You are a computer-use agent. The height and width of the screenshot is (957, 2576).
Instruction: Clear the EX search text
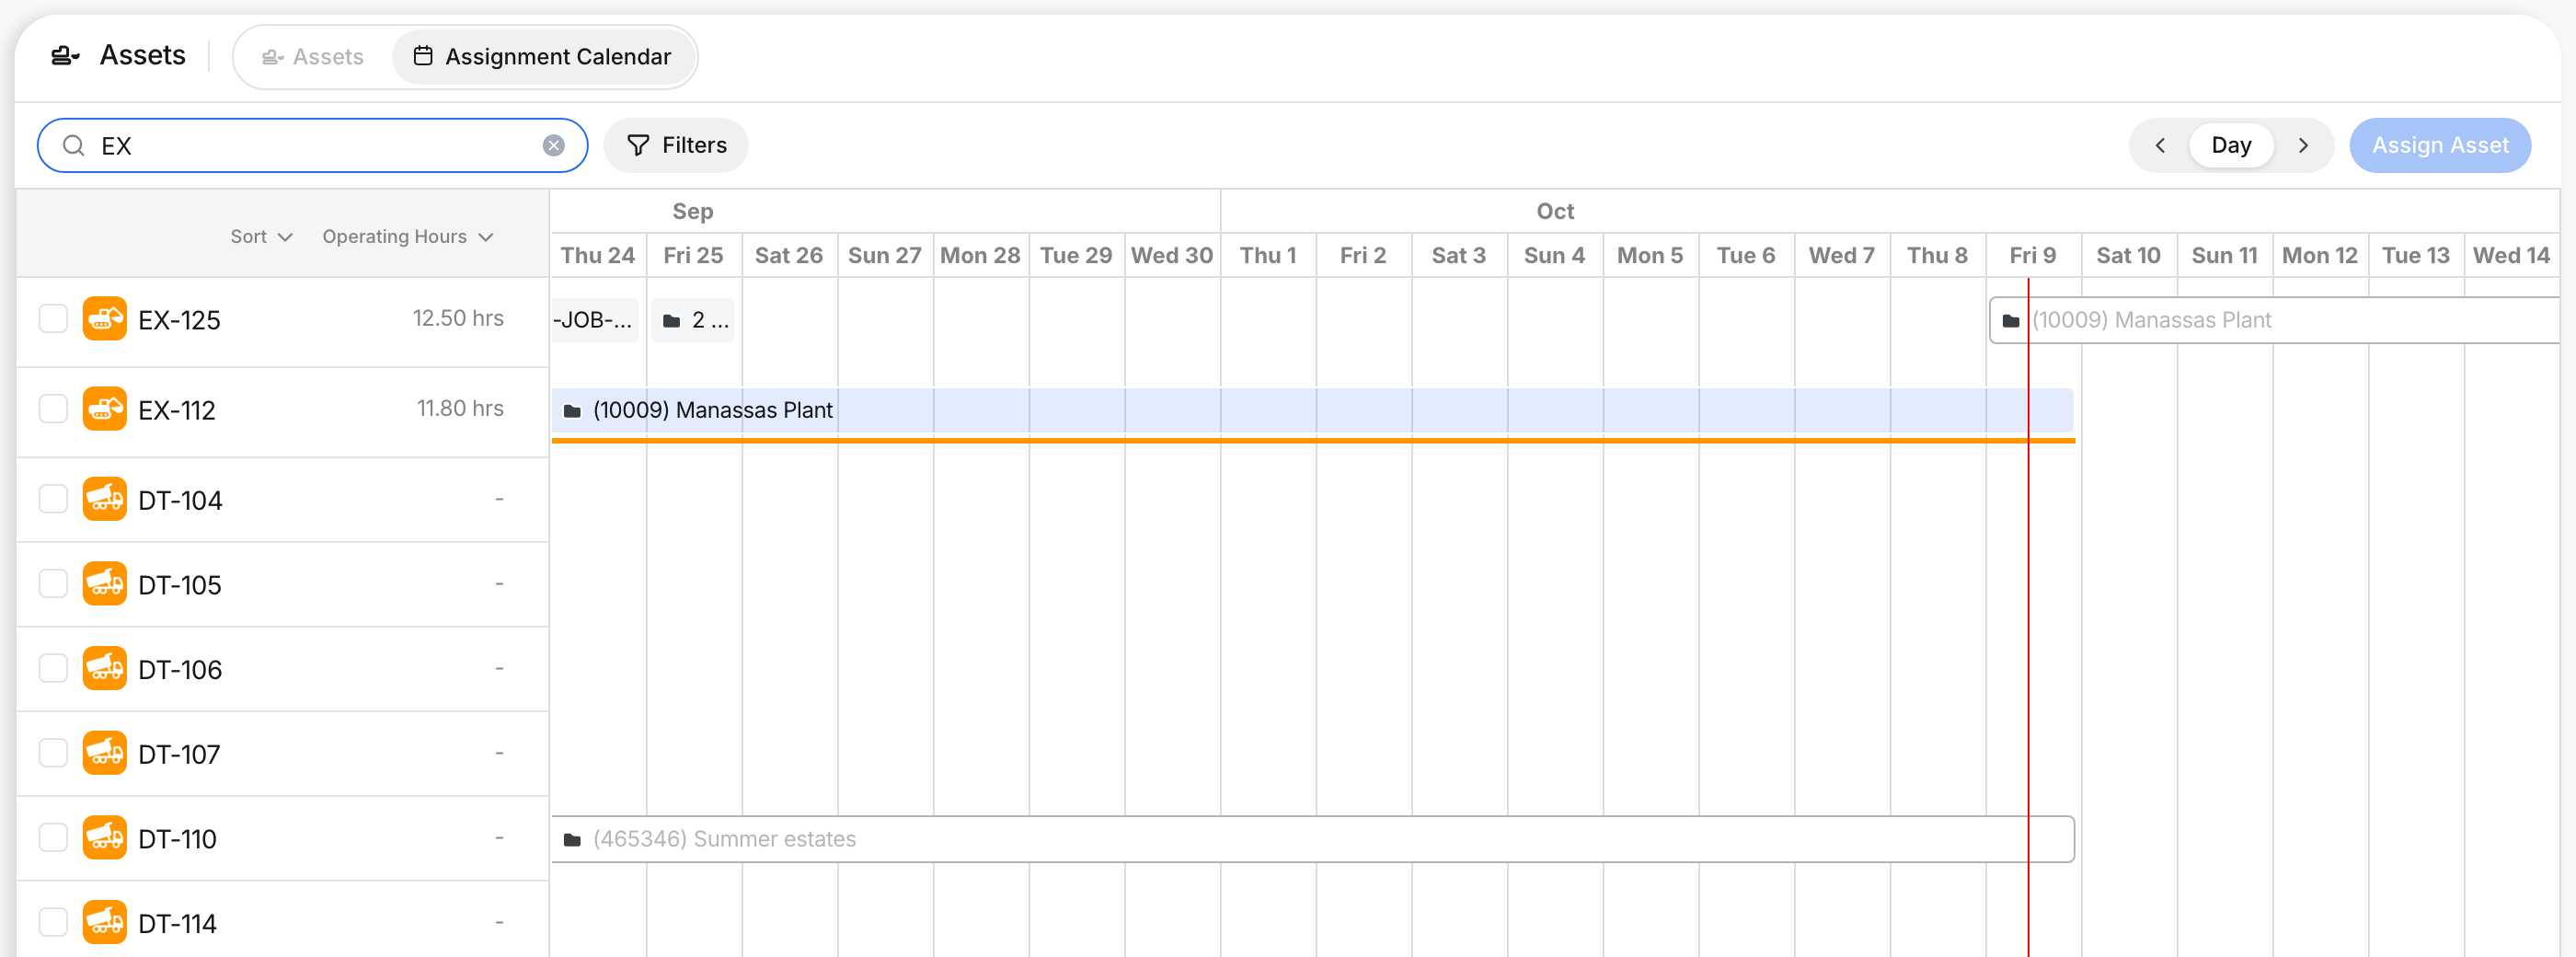point(554,146)
